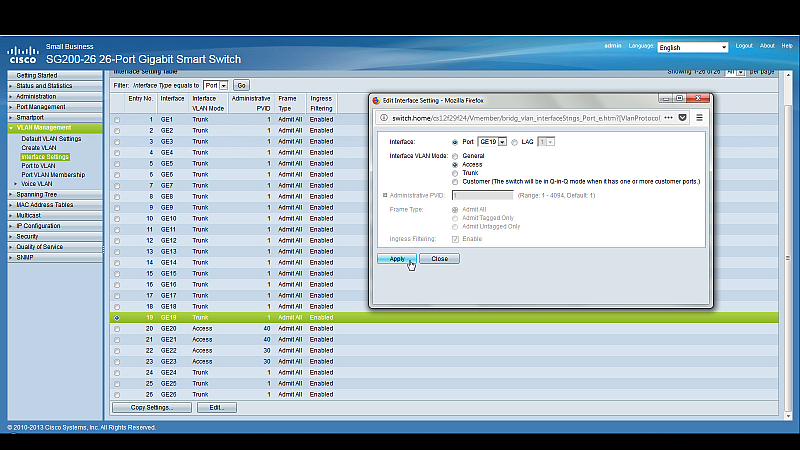Click the Firefox icon in popup title bar
The image size is (800, 450).
click(376, 99)
